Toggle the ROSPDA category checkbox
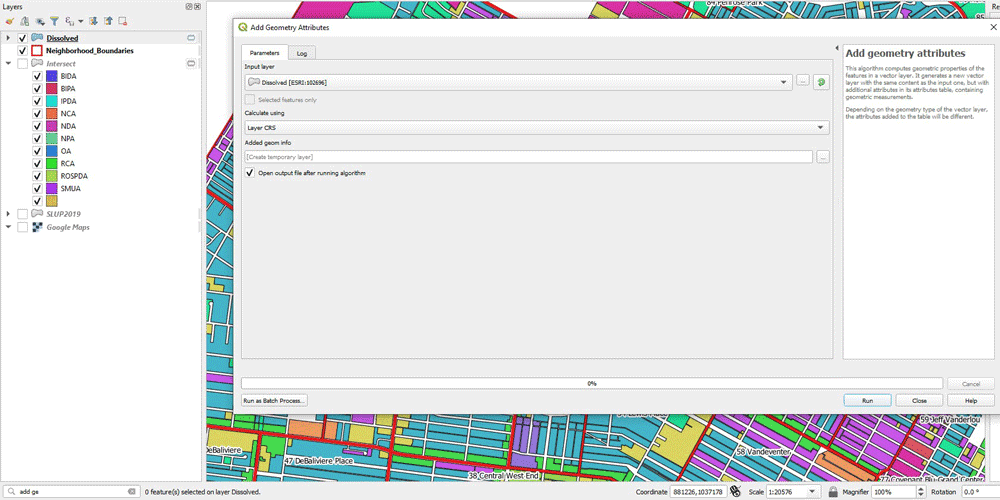Viewport: 1000px width, 500px height. pyautogui.click(x=37, y=176)
